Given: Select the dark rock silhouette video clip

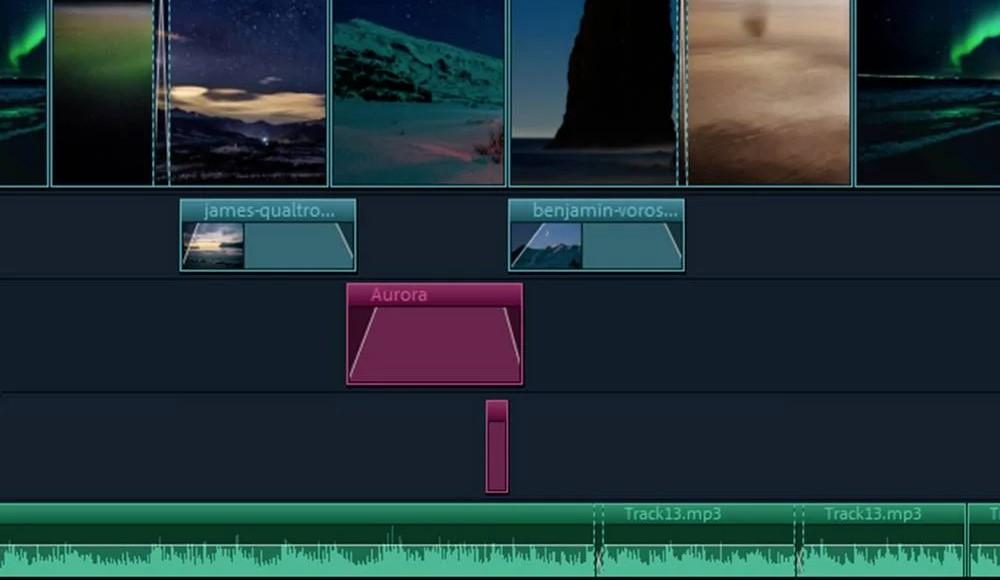Looking at the screenshot, I should click(x=592, y=92).
